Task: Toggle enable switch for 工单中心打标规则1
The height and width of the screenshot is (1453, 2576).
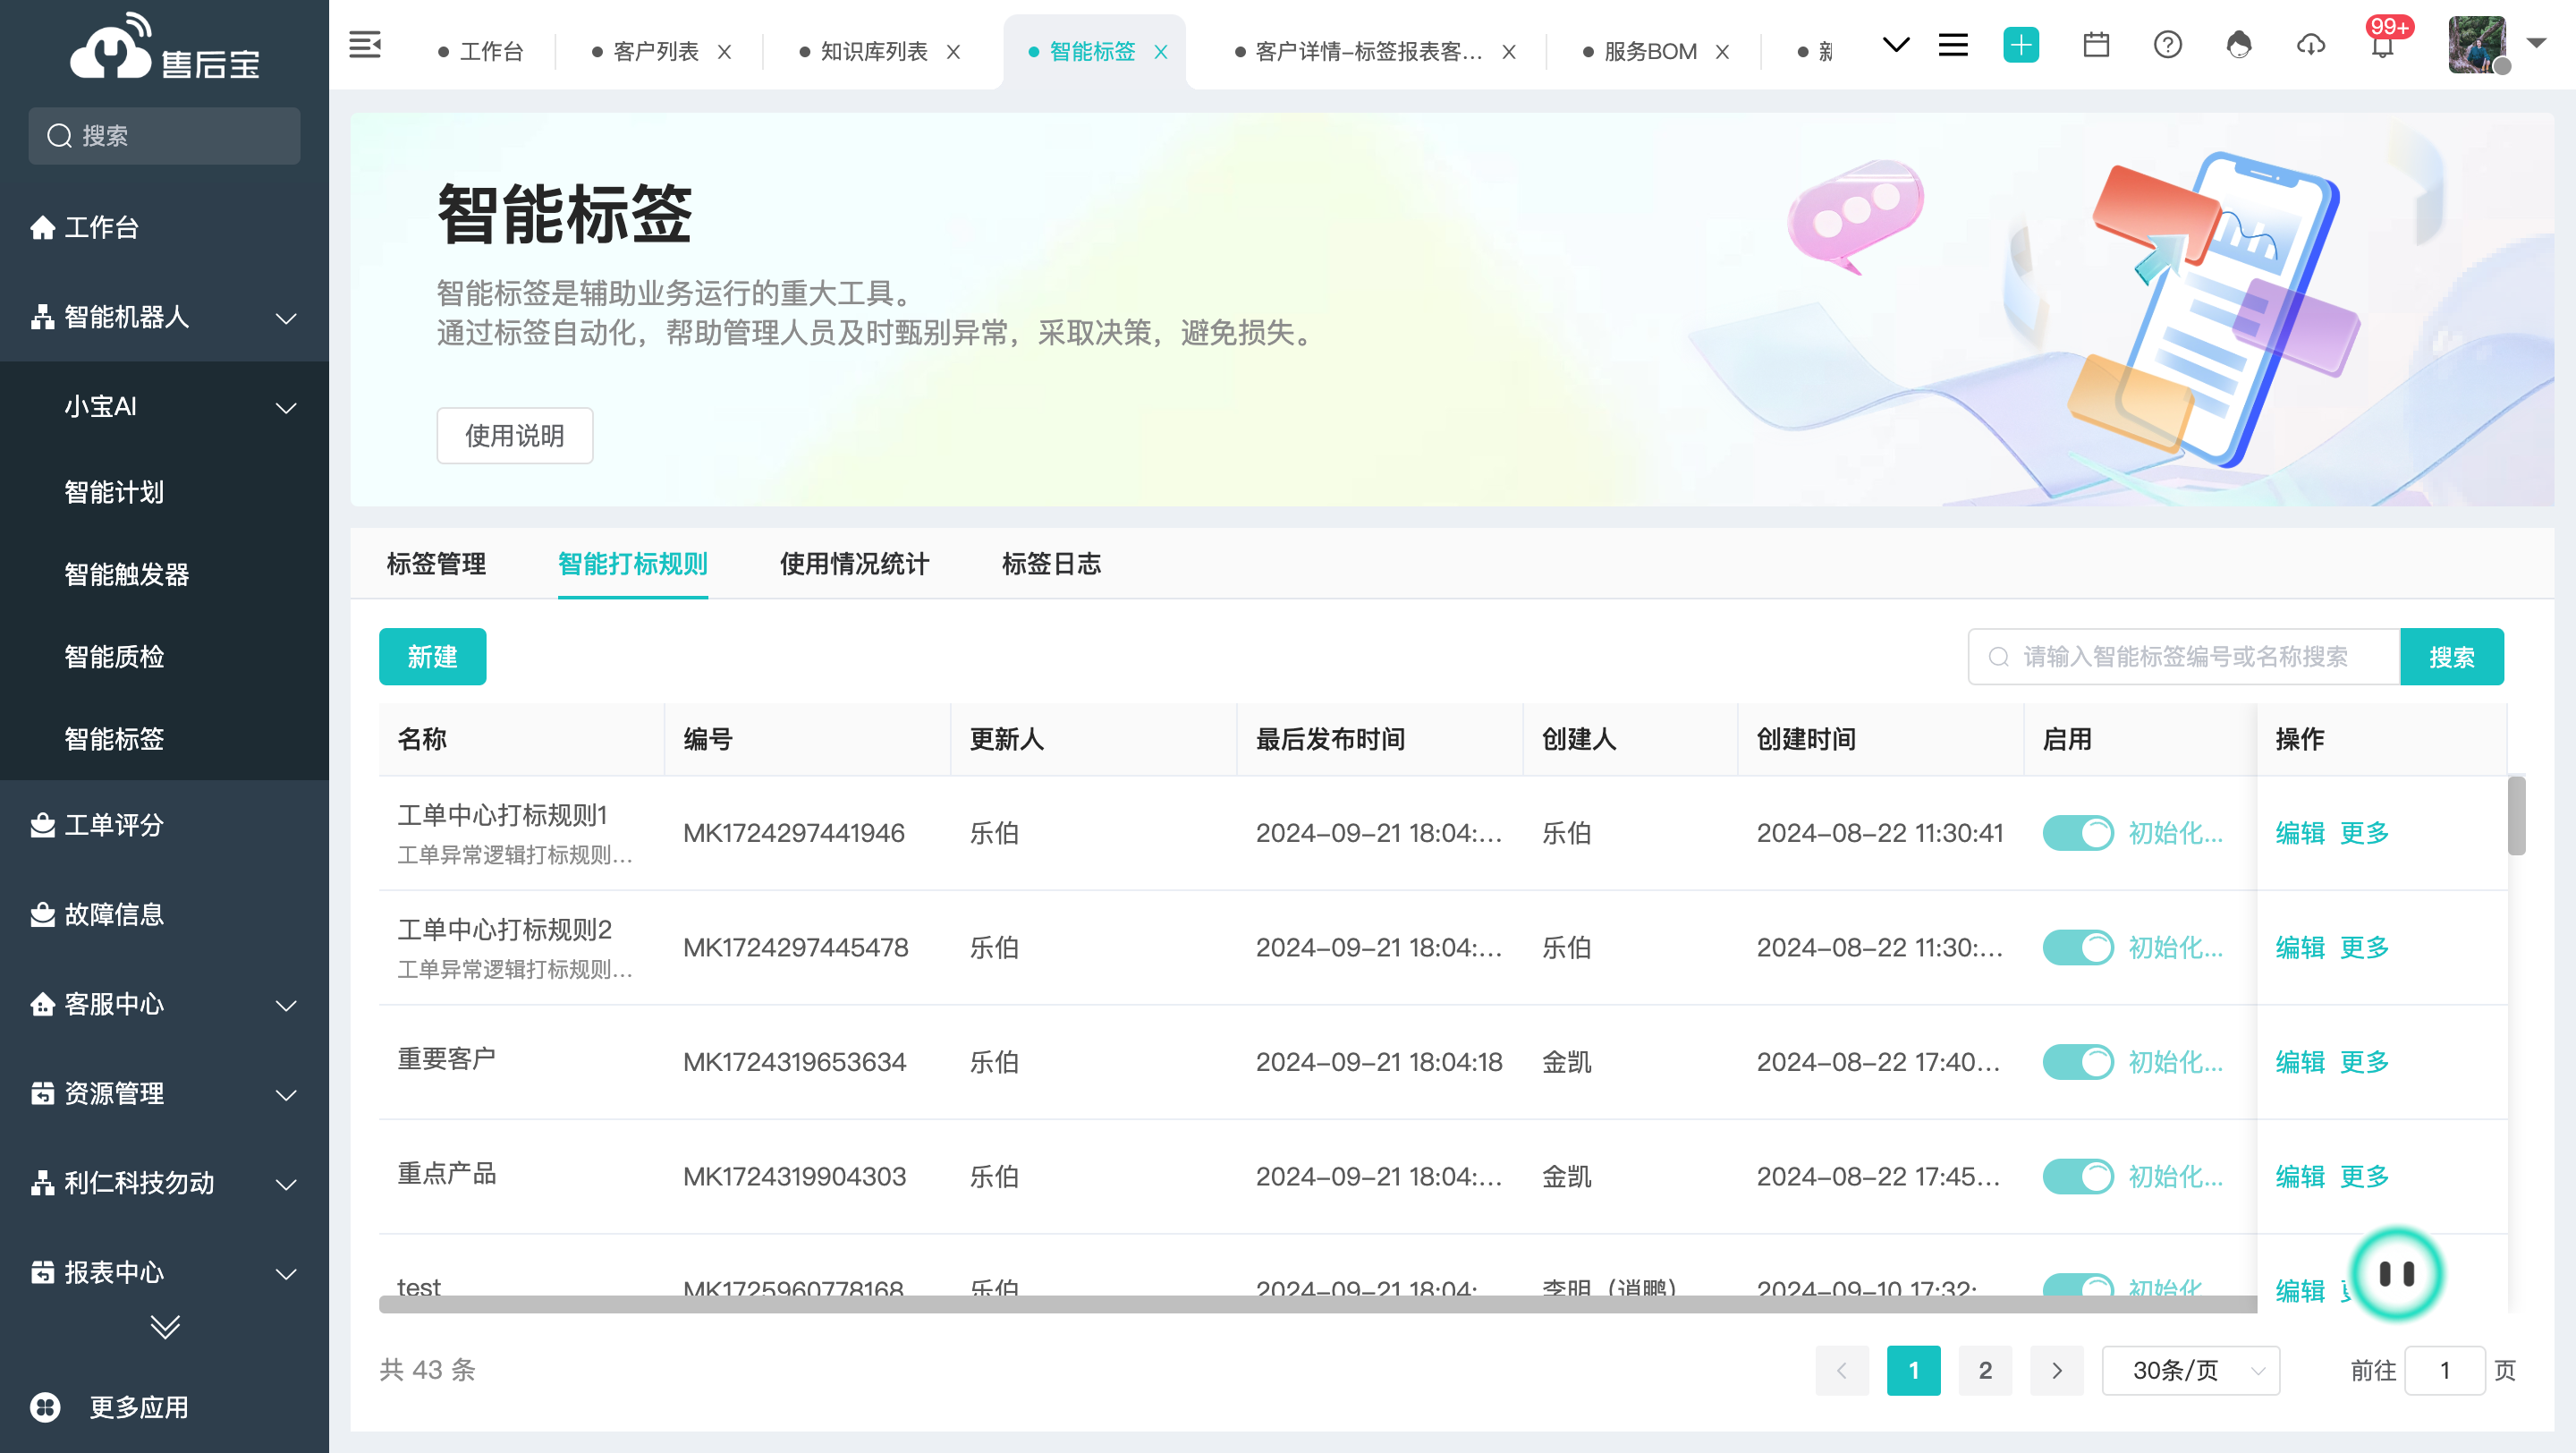Action: coord(2078,832)
